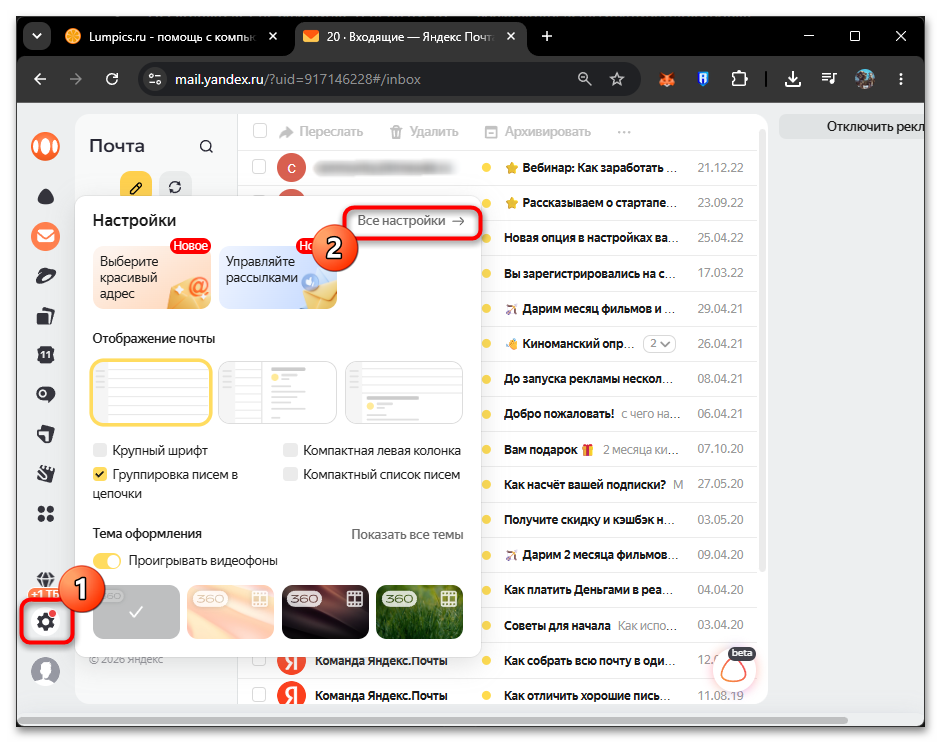941x743 pixels.
Task: Open the Telemost sidebar icon below Mail
Action: click(x=46, y=276)
